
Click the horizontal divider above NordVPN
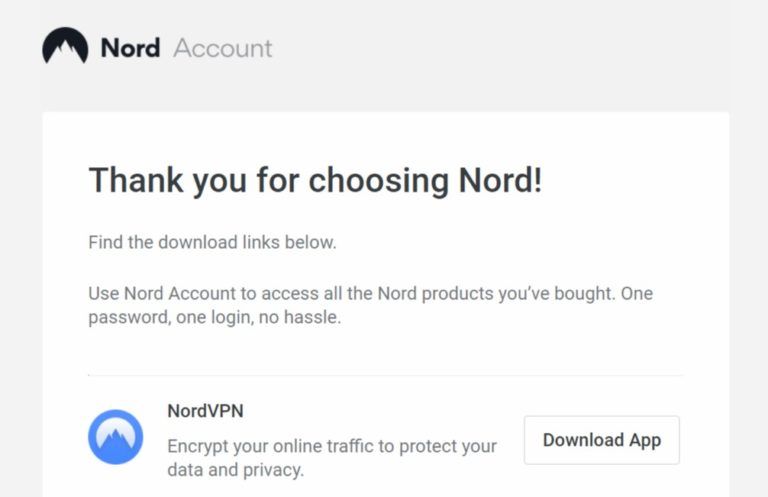click(x=385, y=376)
